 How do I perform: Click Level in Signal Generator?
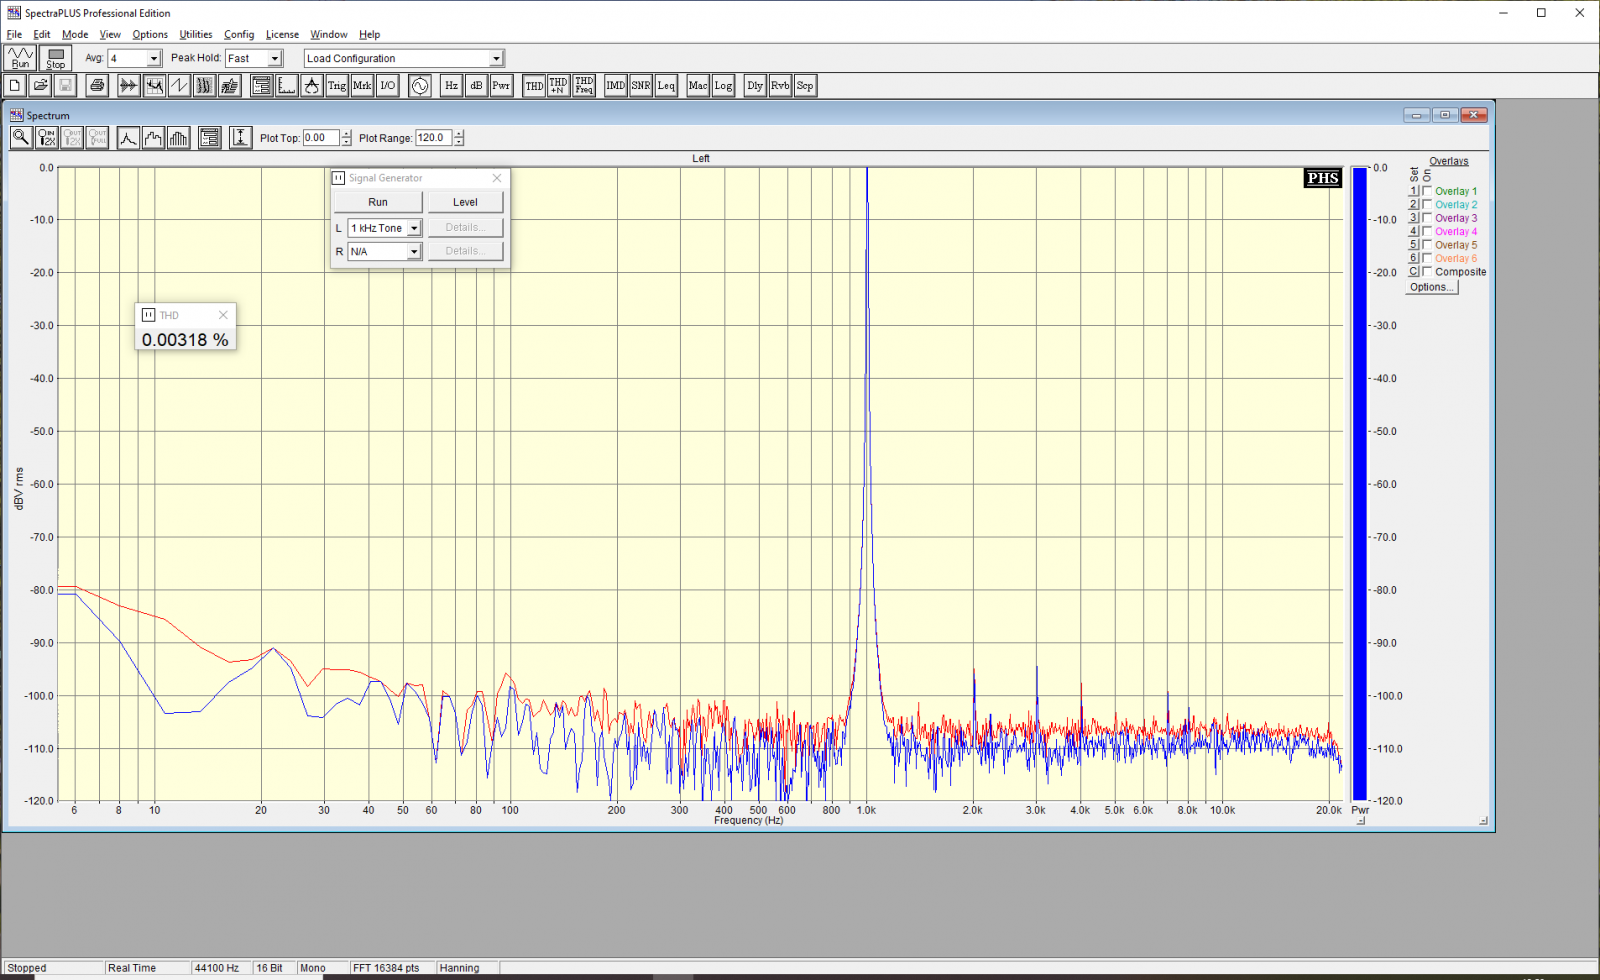click(465, 202)
